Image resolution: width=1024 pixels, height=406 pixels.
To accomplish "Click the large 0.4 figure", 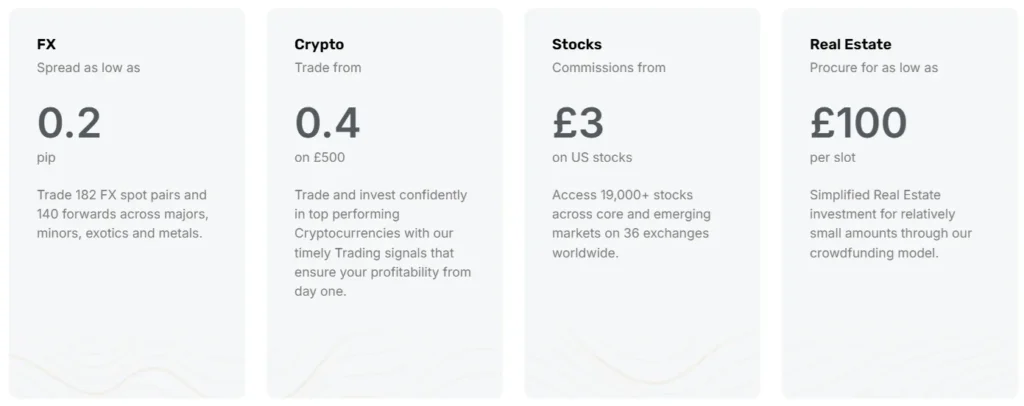I will point(327,123).
